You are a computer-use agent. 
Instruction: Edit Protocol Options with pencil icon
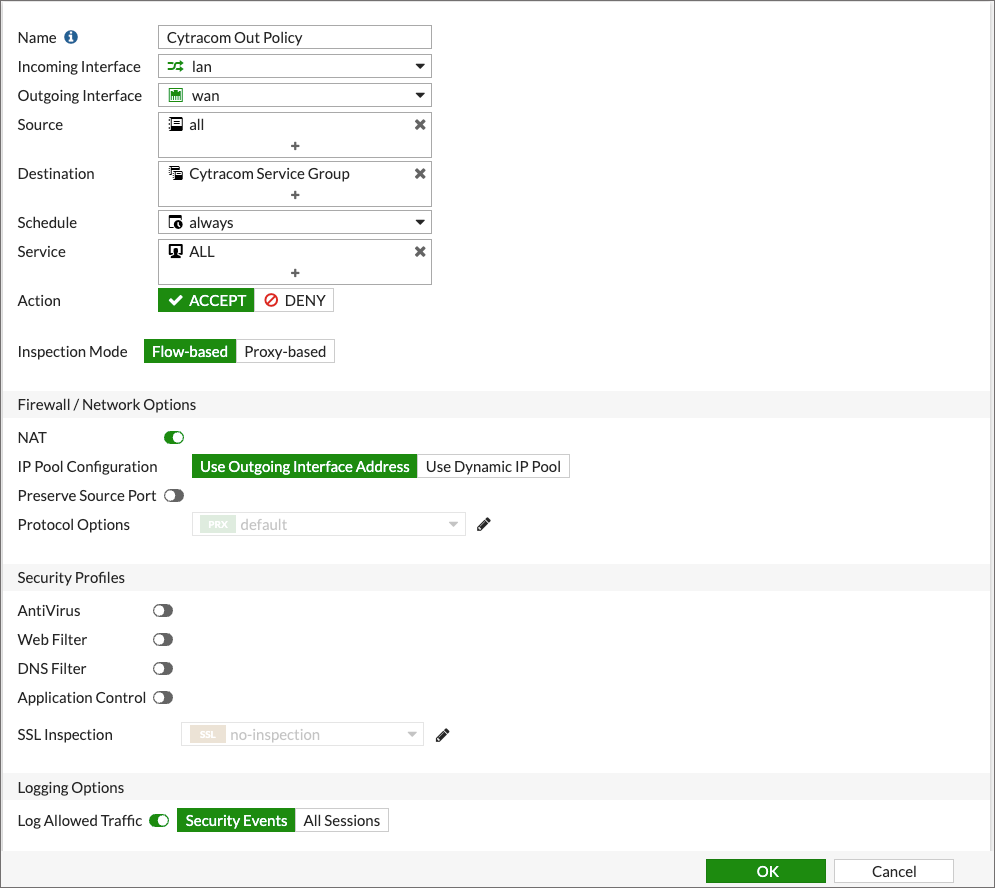pyautogui.click(x=484, y=524)
